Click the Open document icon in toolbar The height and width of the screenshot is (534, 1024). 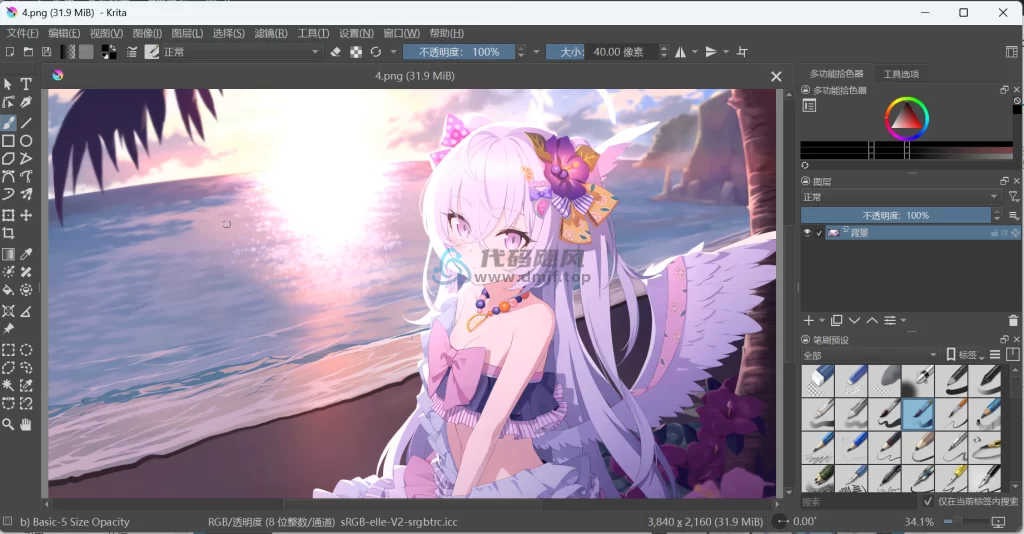click(x=28, y=52)
